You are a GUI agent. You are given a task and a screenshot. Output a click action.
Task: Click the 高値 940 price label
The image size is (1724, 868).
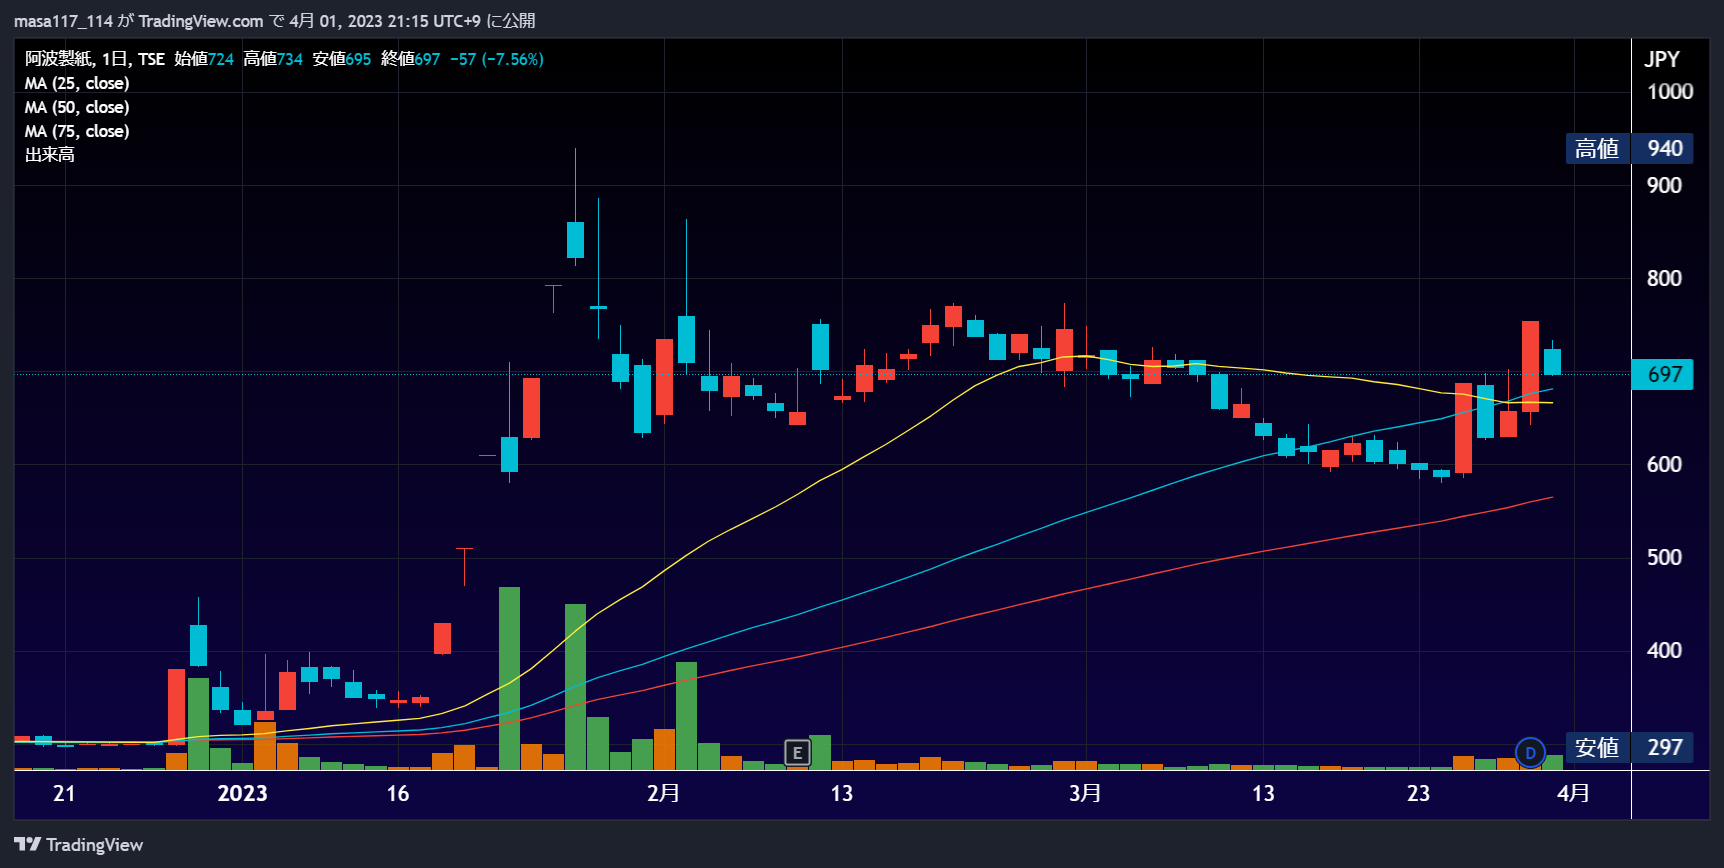pos(1630,148)
